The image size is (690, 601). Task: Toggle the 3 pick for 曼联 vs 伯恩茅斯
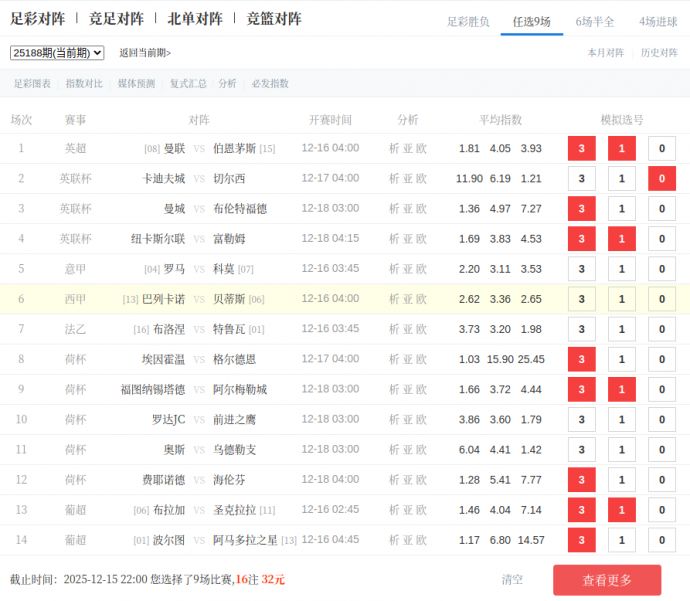[581, 149]
